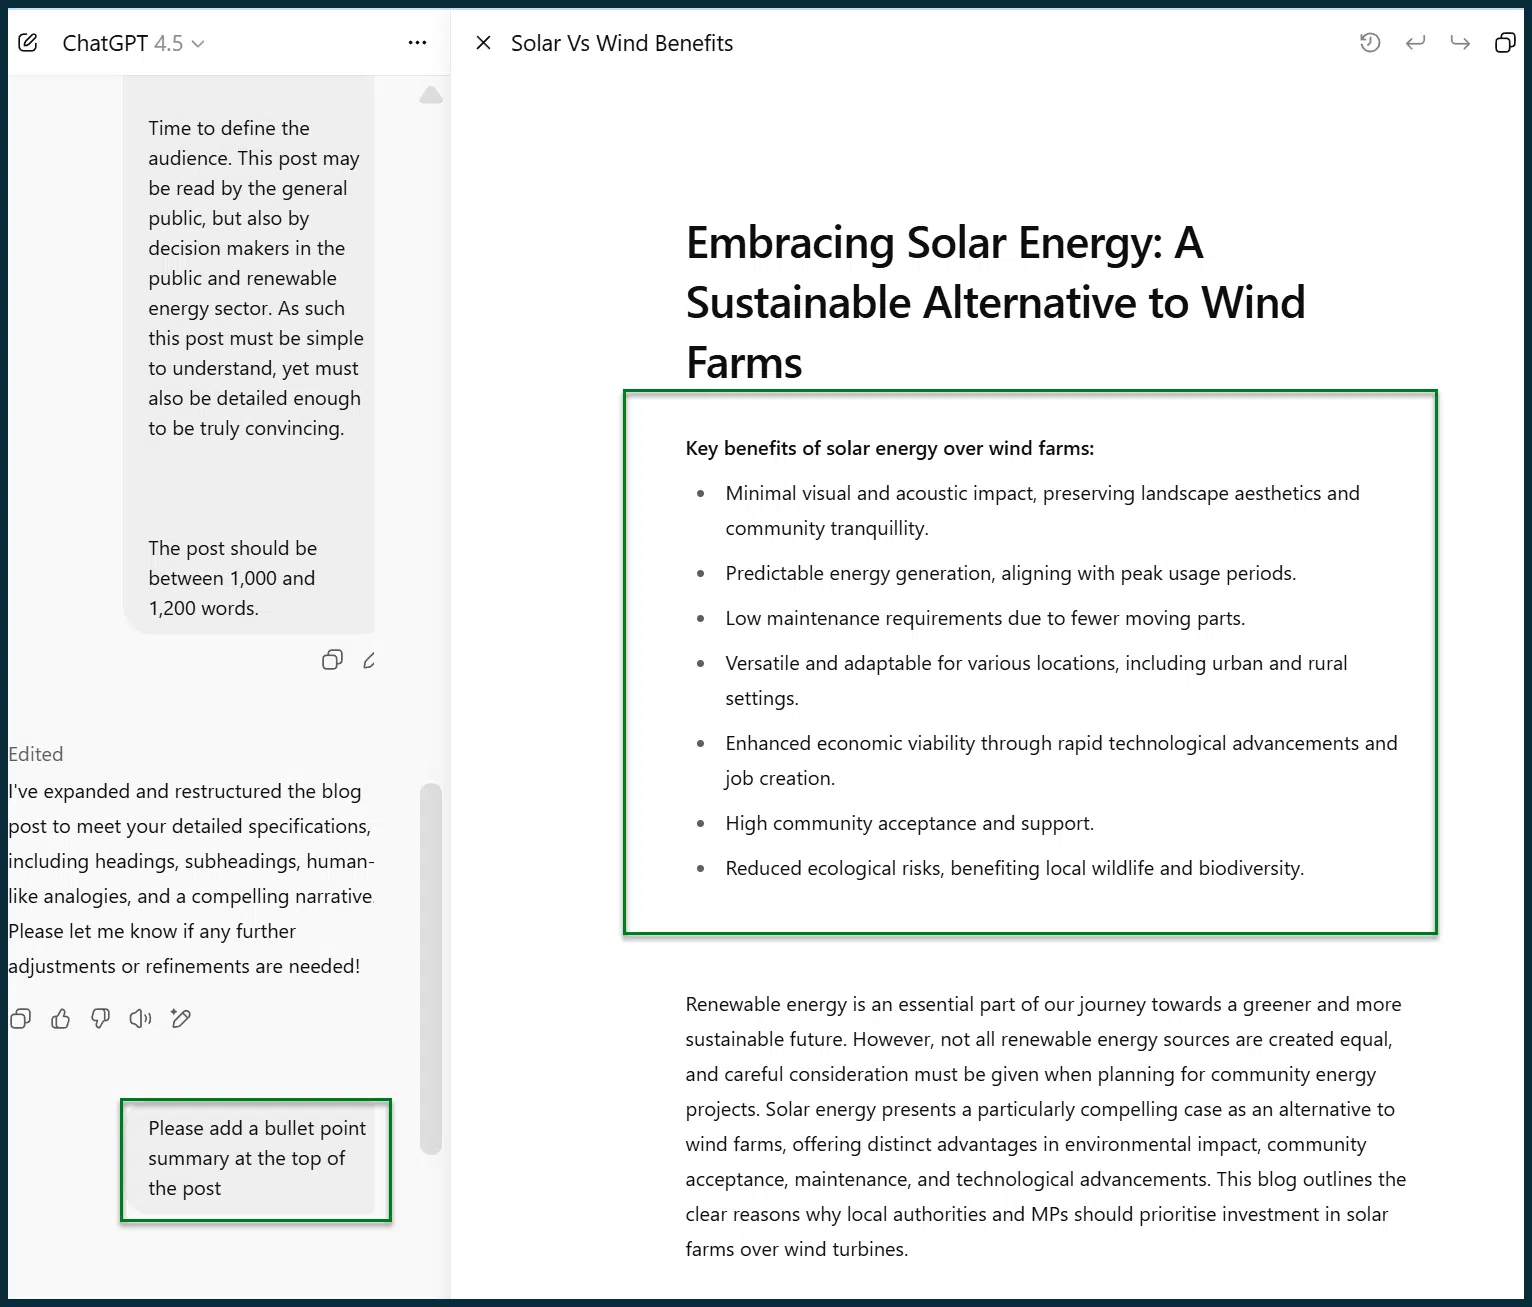Image resolution: width=1532 pixels, height=1307 pixels.
Task: Copy the assistant response
Action: (20, 1019)
